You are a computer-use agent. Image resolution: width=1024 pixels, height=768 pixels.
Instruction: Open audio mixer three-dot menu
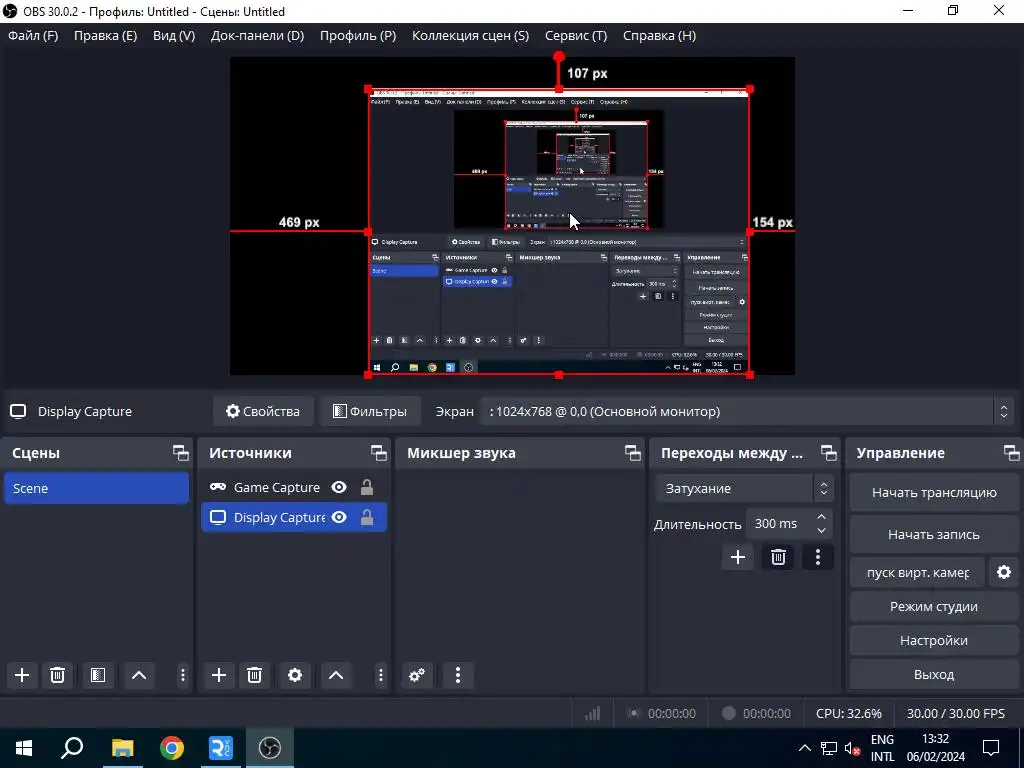click(x=458, y=675)
